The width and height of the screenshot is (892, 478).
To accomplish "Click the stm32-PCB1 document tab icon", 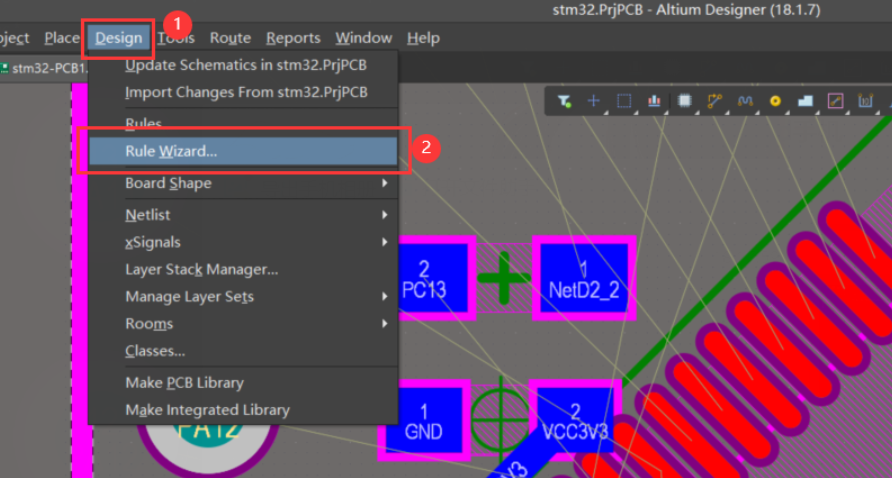I will coord(5,68).
